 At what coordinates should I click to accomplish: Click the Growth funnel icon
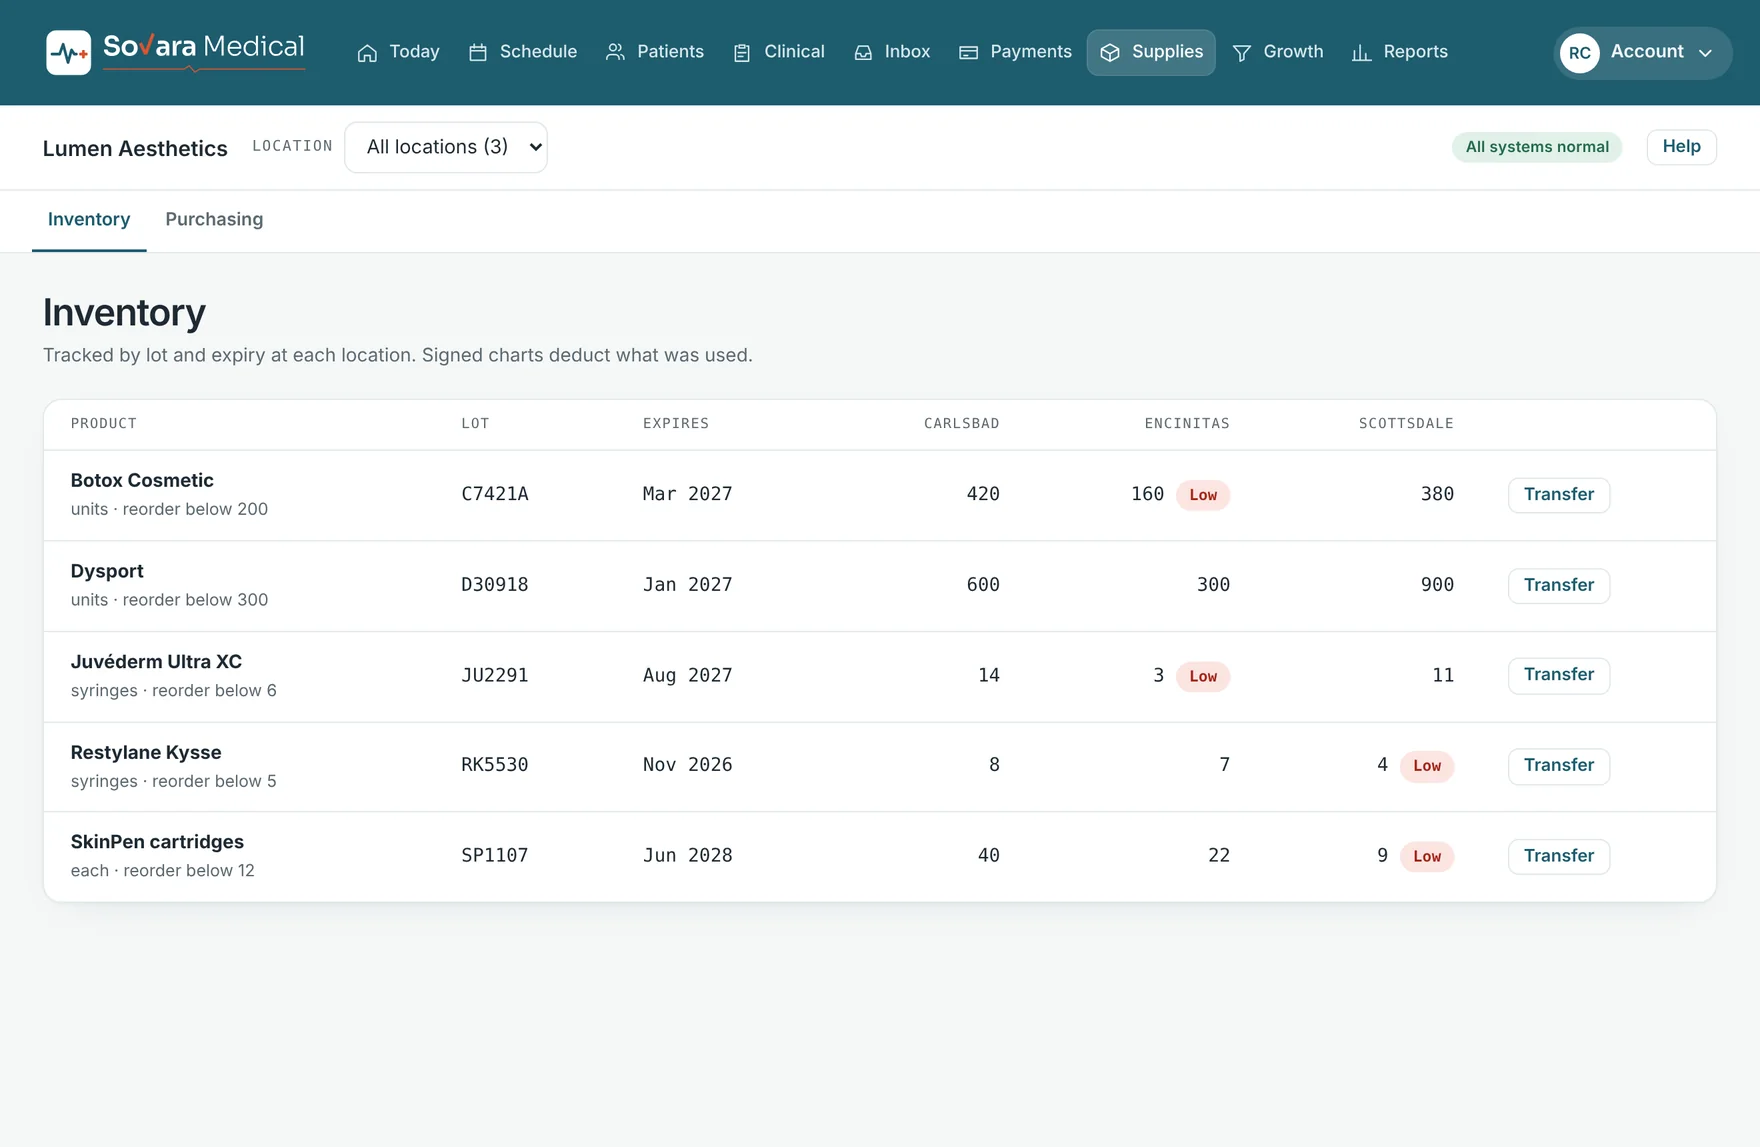click(x=1242, y=53)
